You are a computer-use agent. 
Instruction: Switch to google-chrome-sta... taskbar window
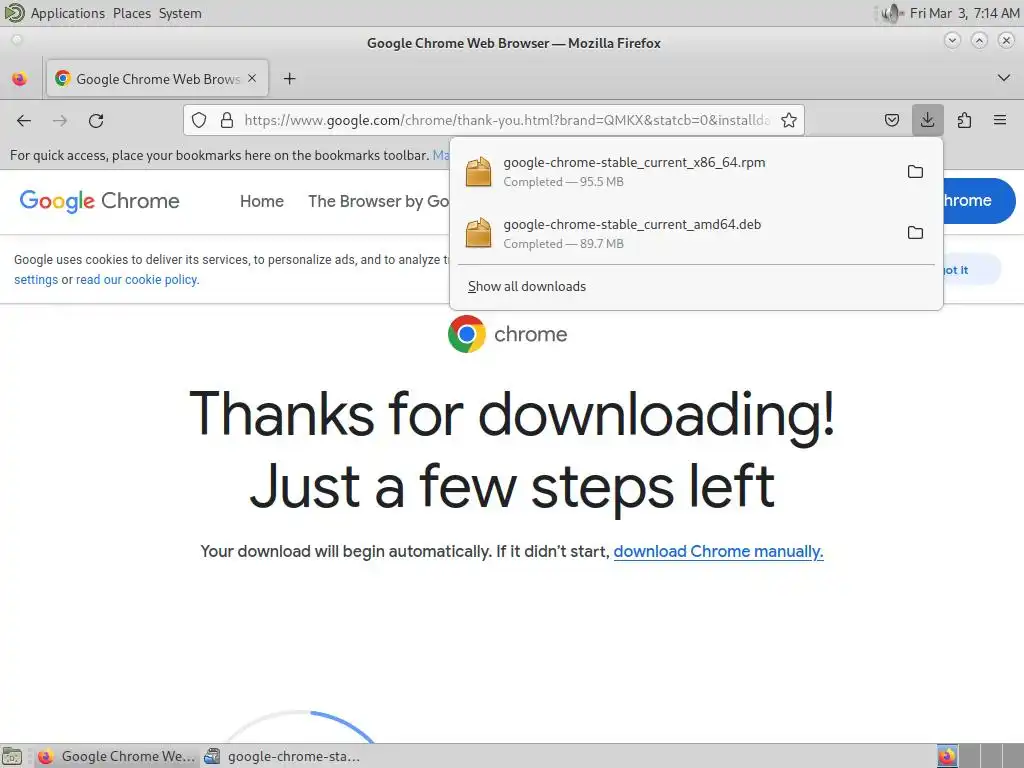pos(282,756)
